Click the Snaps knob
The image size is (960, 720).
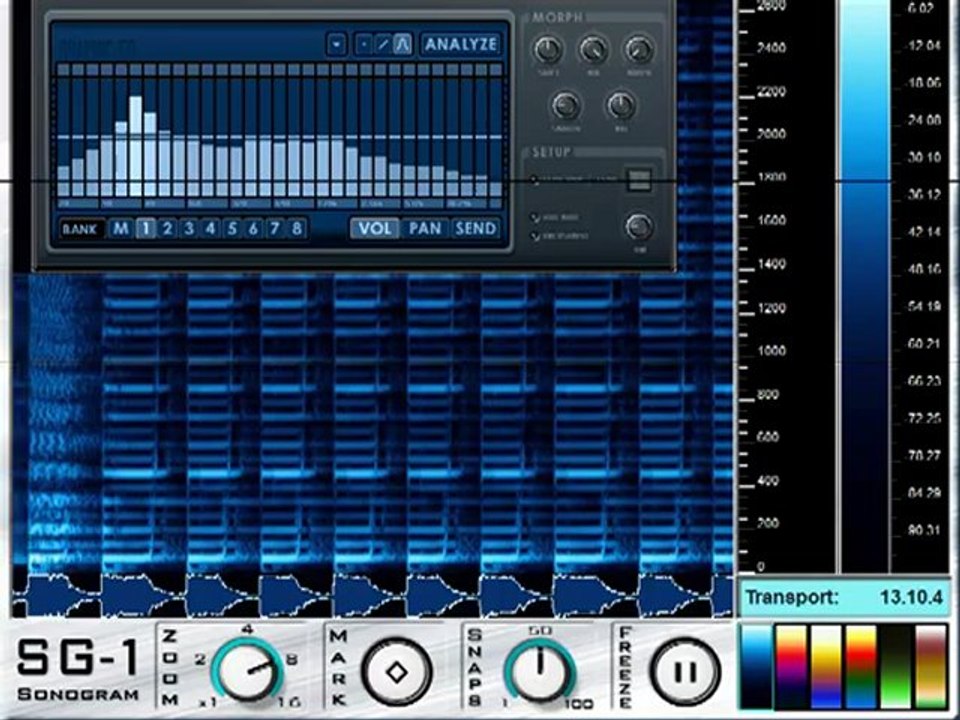pyautogui.click(x=540, y=671)
